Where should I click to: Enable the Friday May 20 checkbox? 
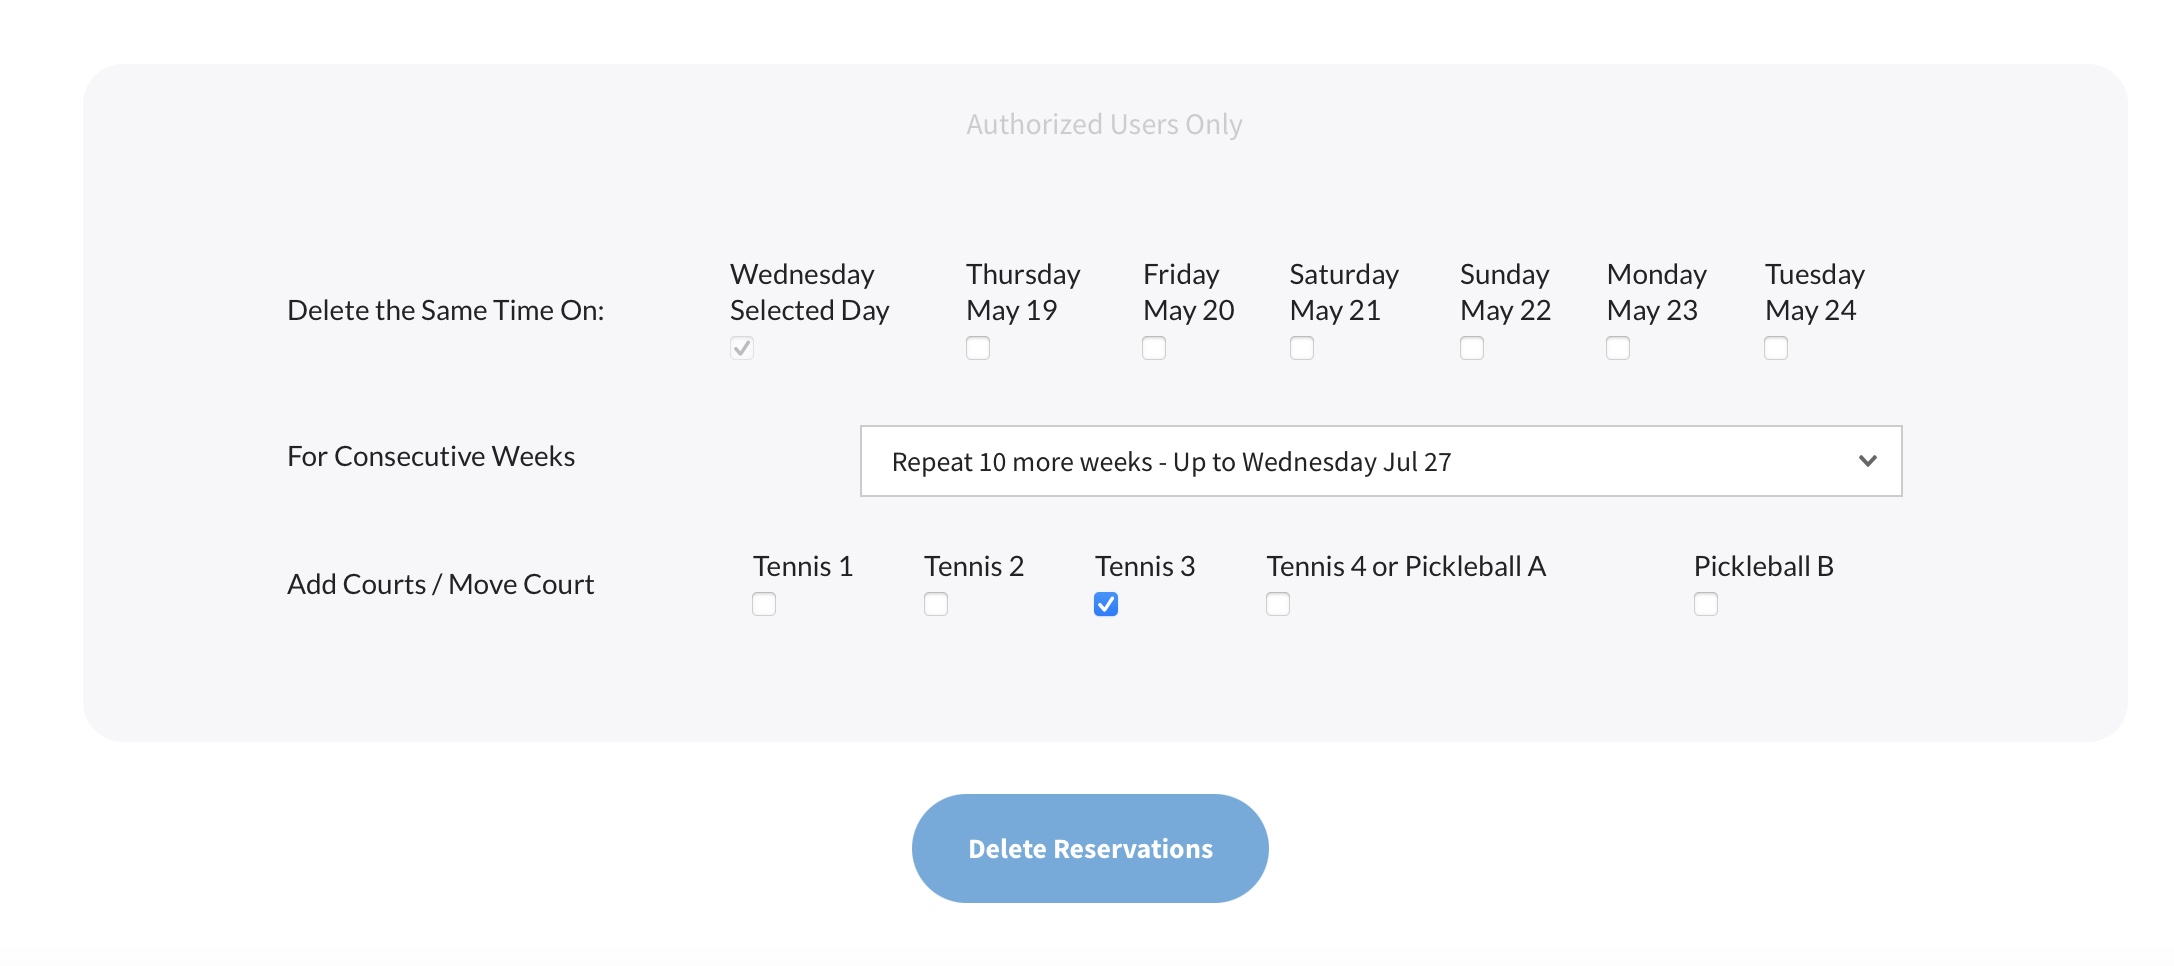coord(1154,348)
